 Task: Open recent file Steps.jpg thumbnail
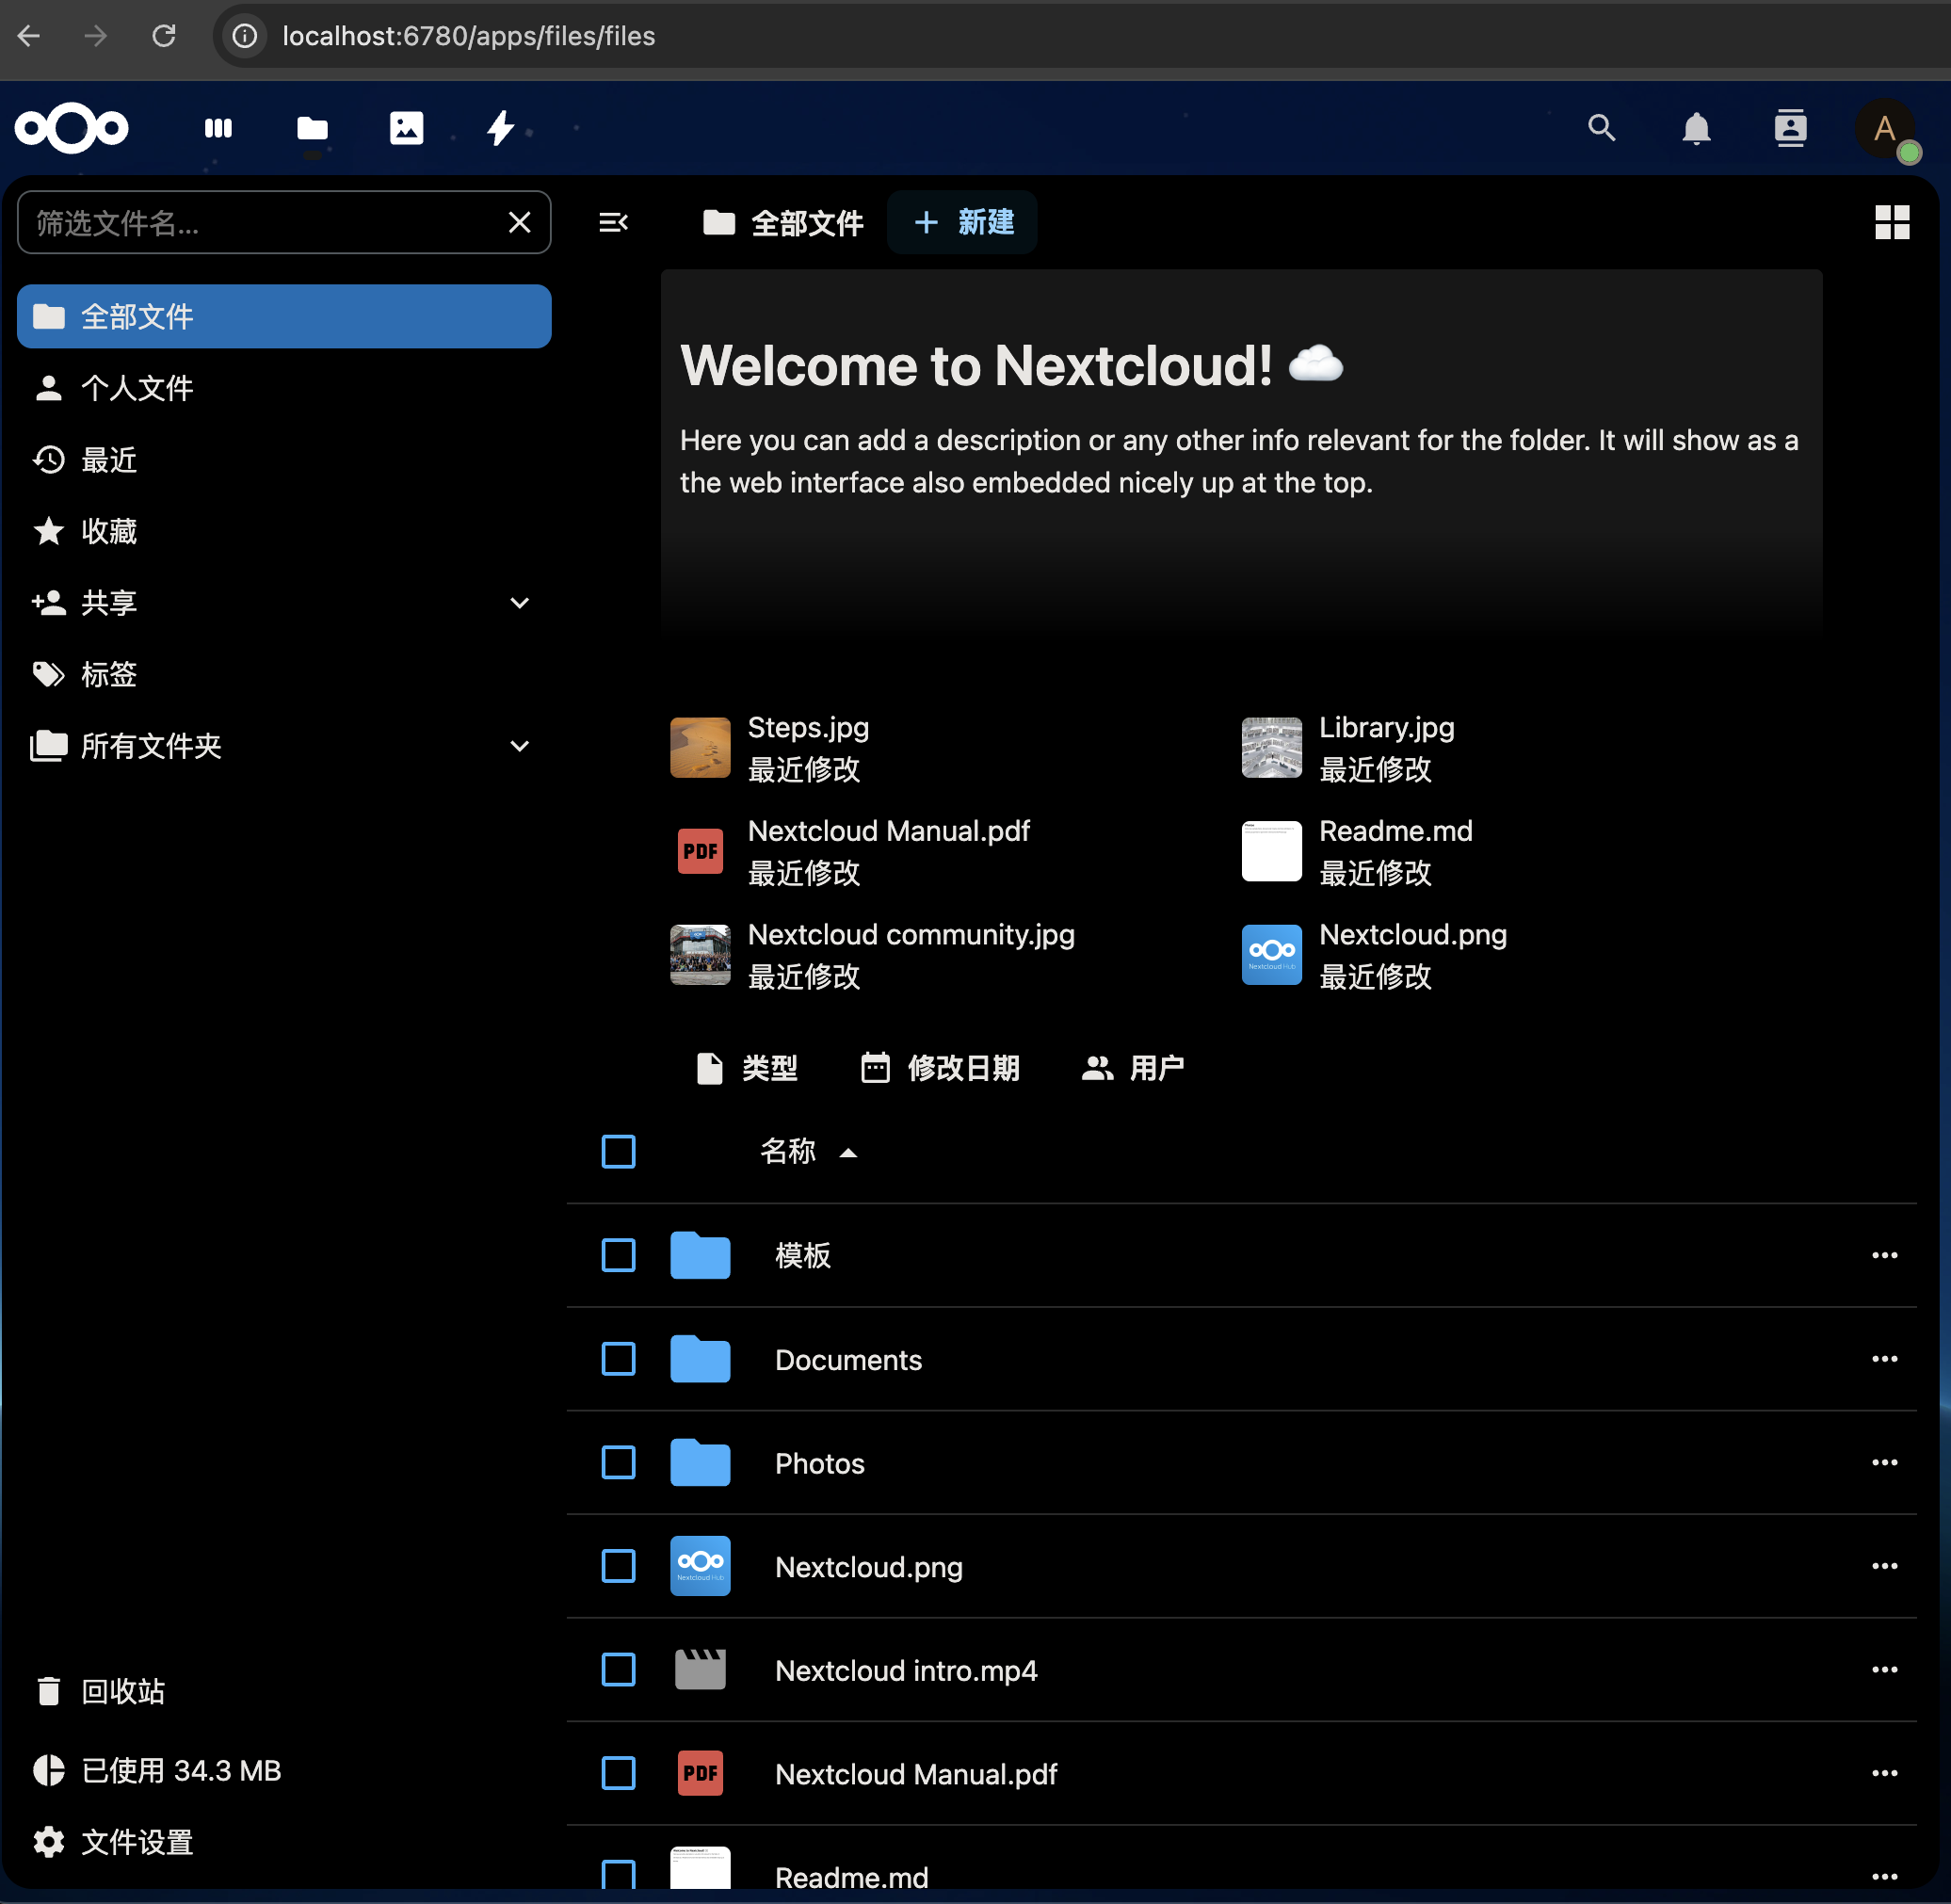click(x=700, y=747)
